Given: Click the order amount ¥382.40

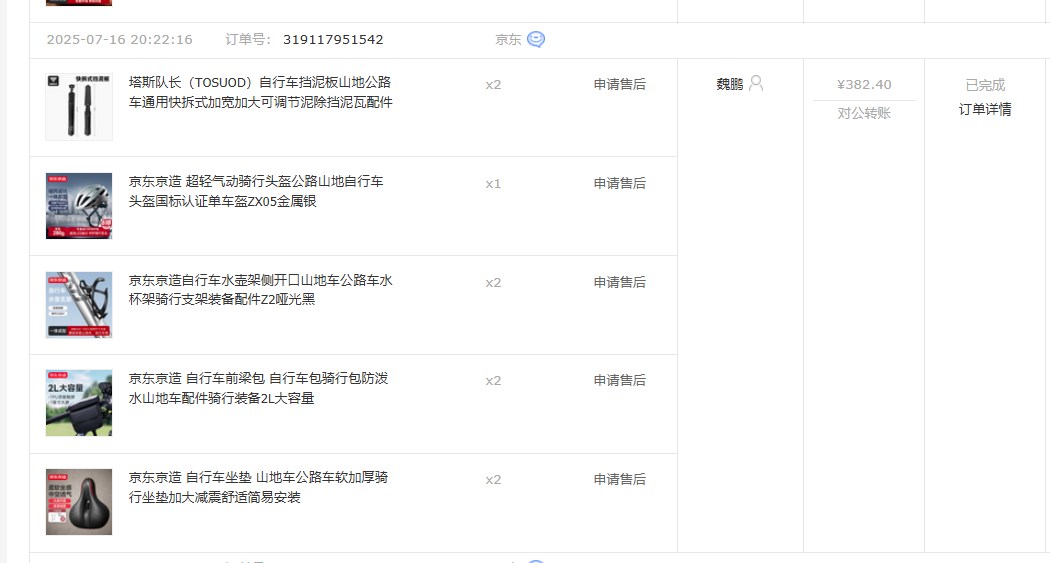Looking at the screenshot, I should 864,84.
